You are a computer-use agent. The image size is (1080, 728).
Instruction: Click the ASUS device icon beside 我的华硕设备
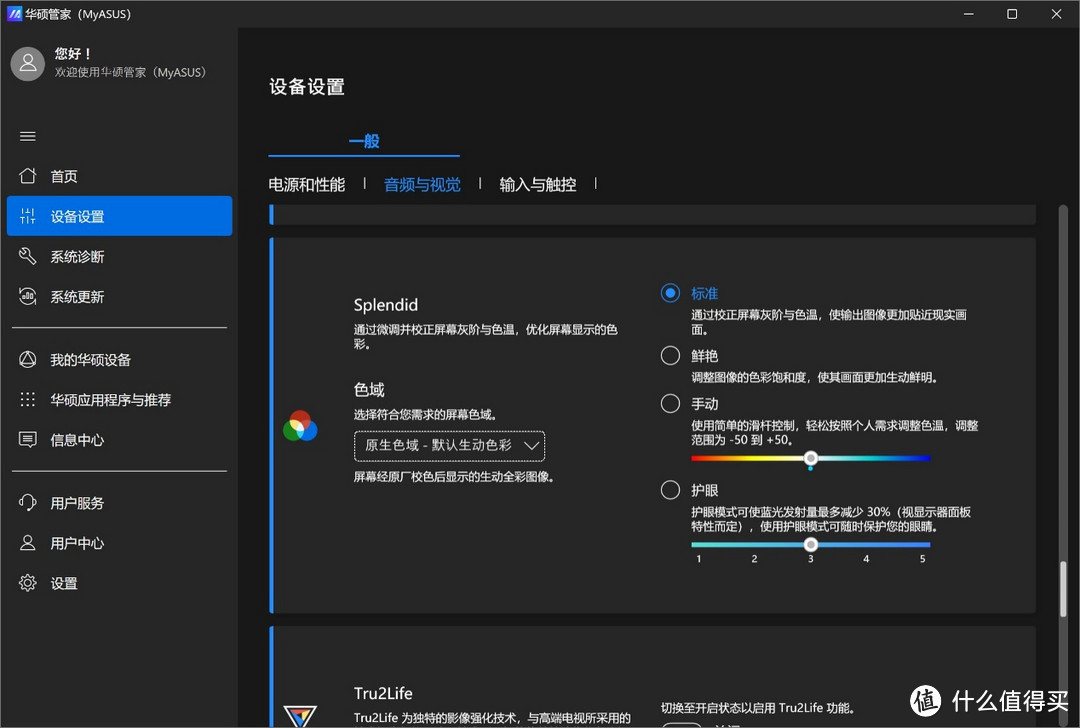click(28, 360)
